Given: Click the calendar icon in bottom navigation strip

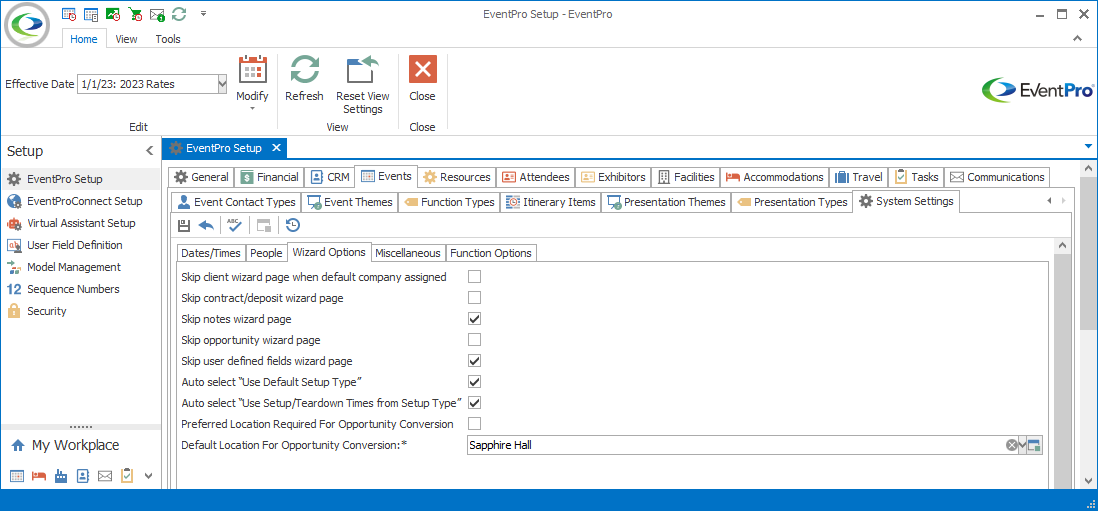Looking at the screenshot, I should tap(18, 476).
